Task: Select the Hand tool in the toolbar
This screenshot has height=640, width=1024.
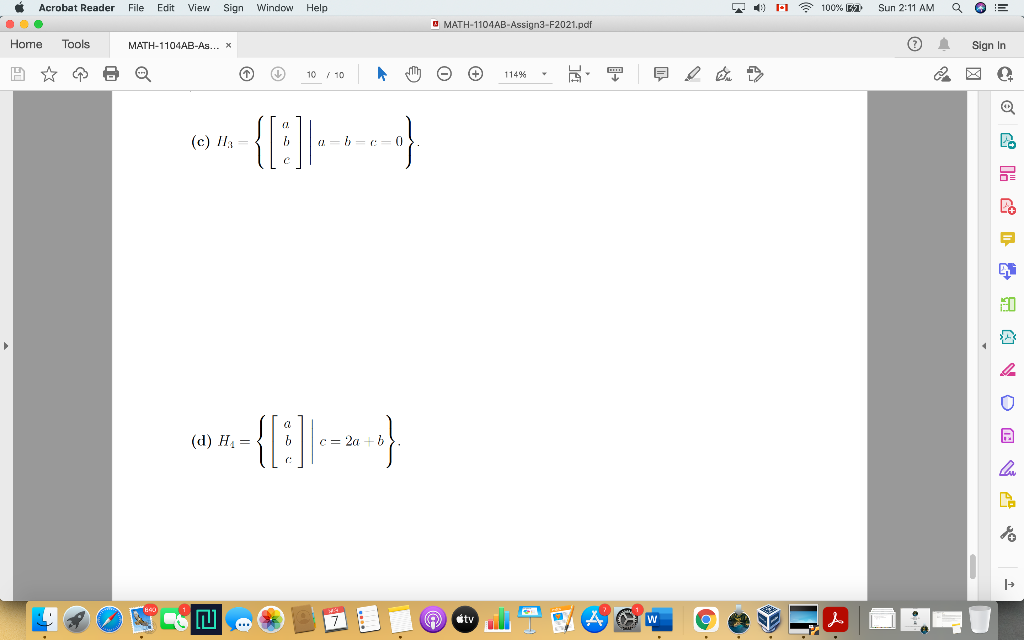Action: click(x=413, y=73)
